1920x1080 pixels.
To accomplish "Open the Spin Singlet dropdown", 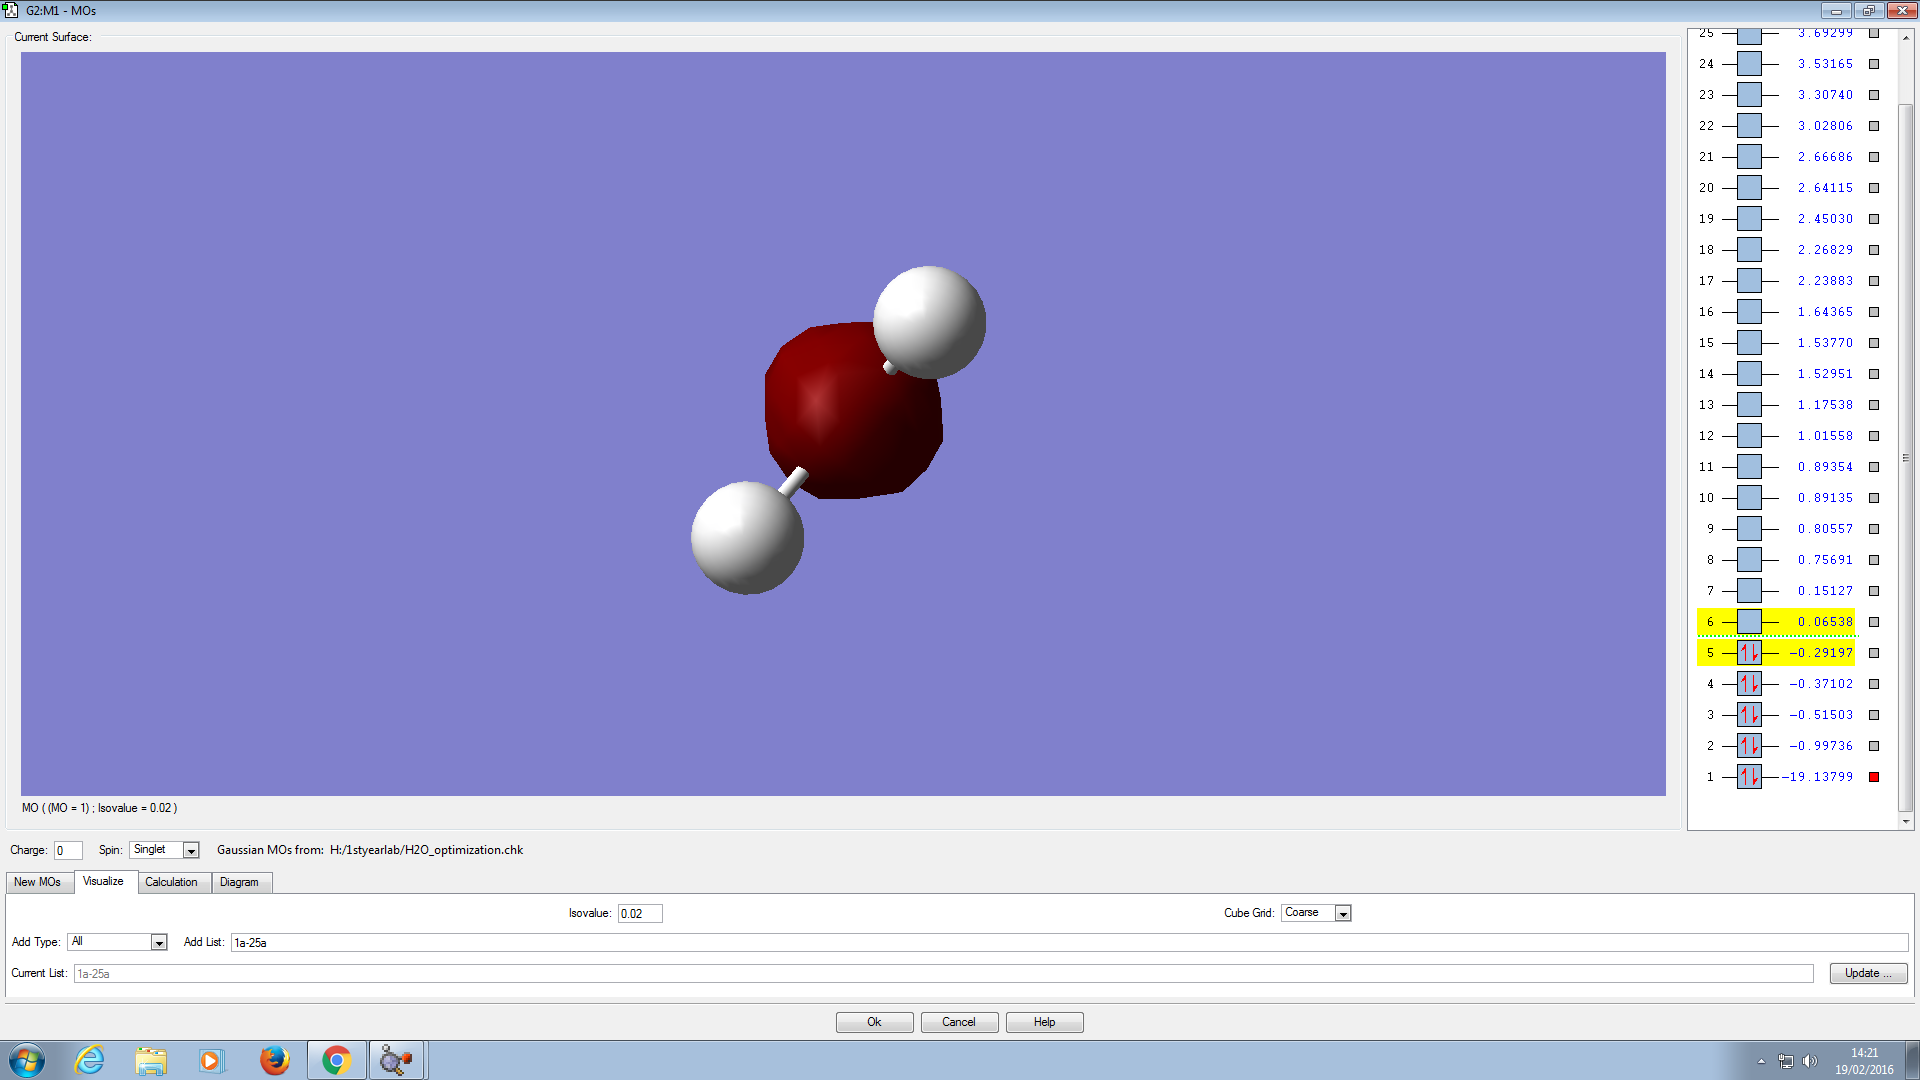I will (x=191, y=851).
